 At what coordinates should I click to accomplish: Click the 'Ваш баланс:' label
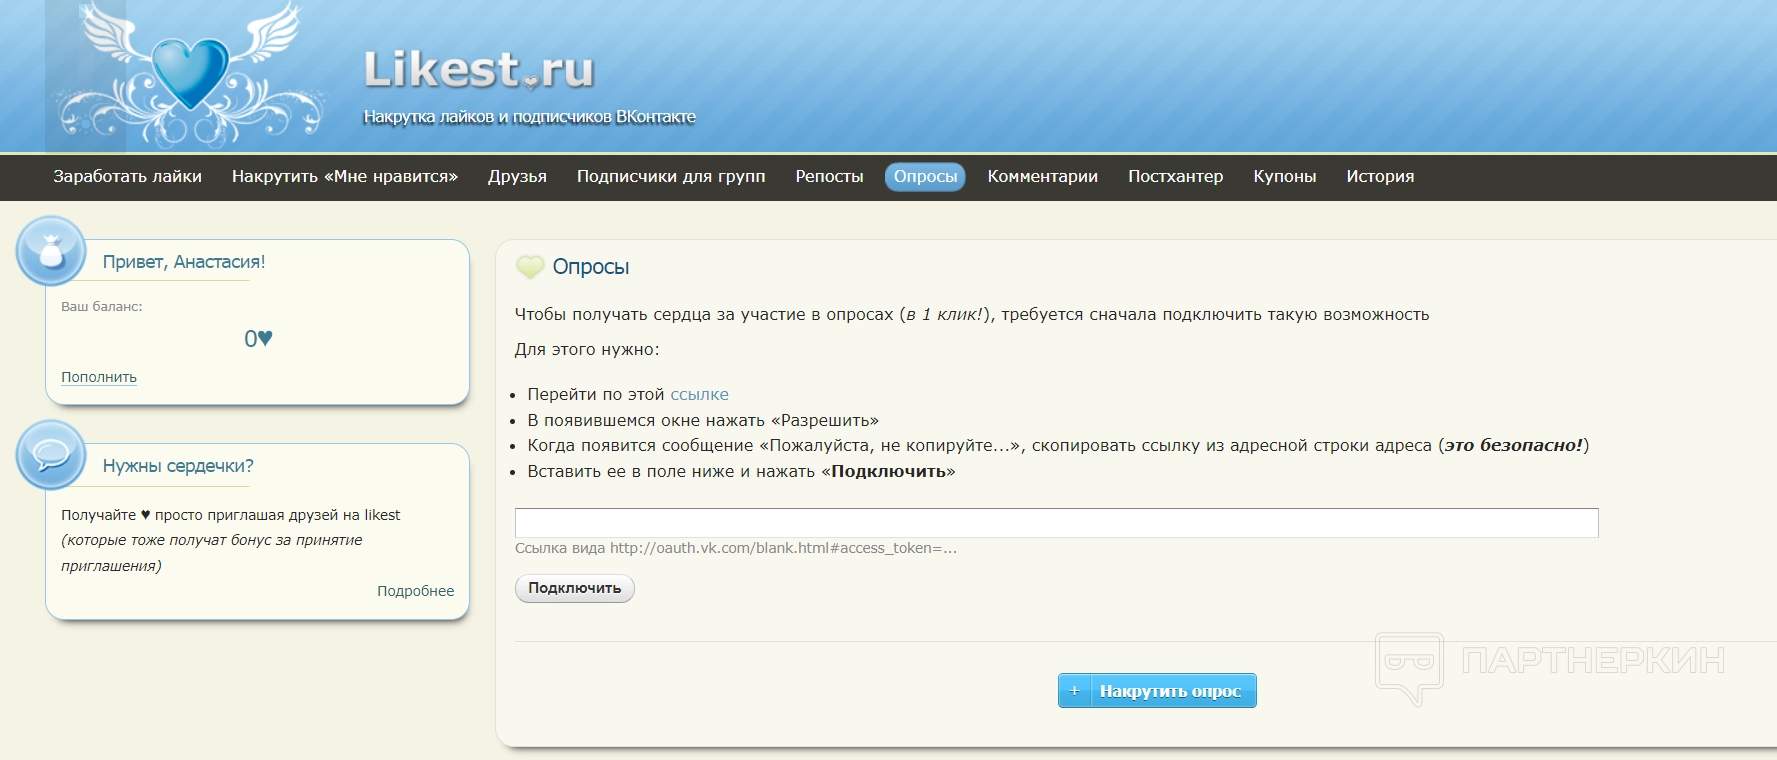(x=102, y=307)
